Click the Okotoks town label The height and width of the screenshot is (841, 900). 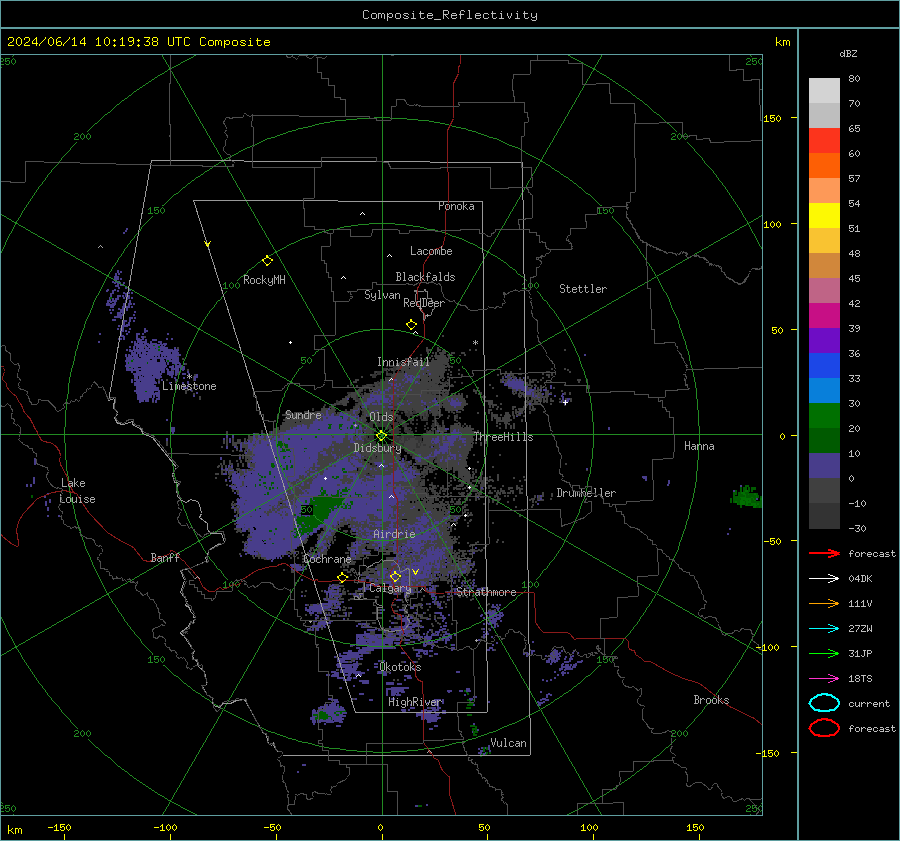coord(400,667)
